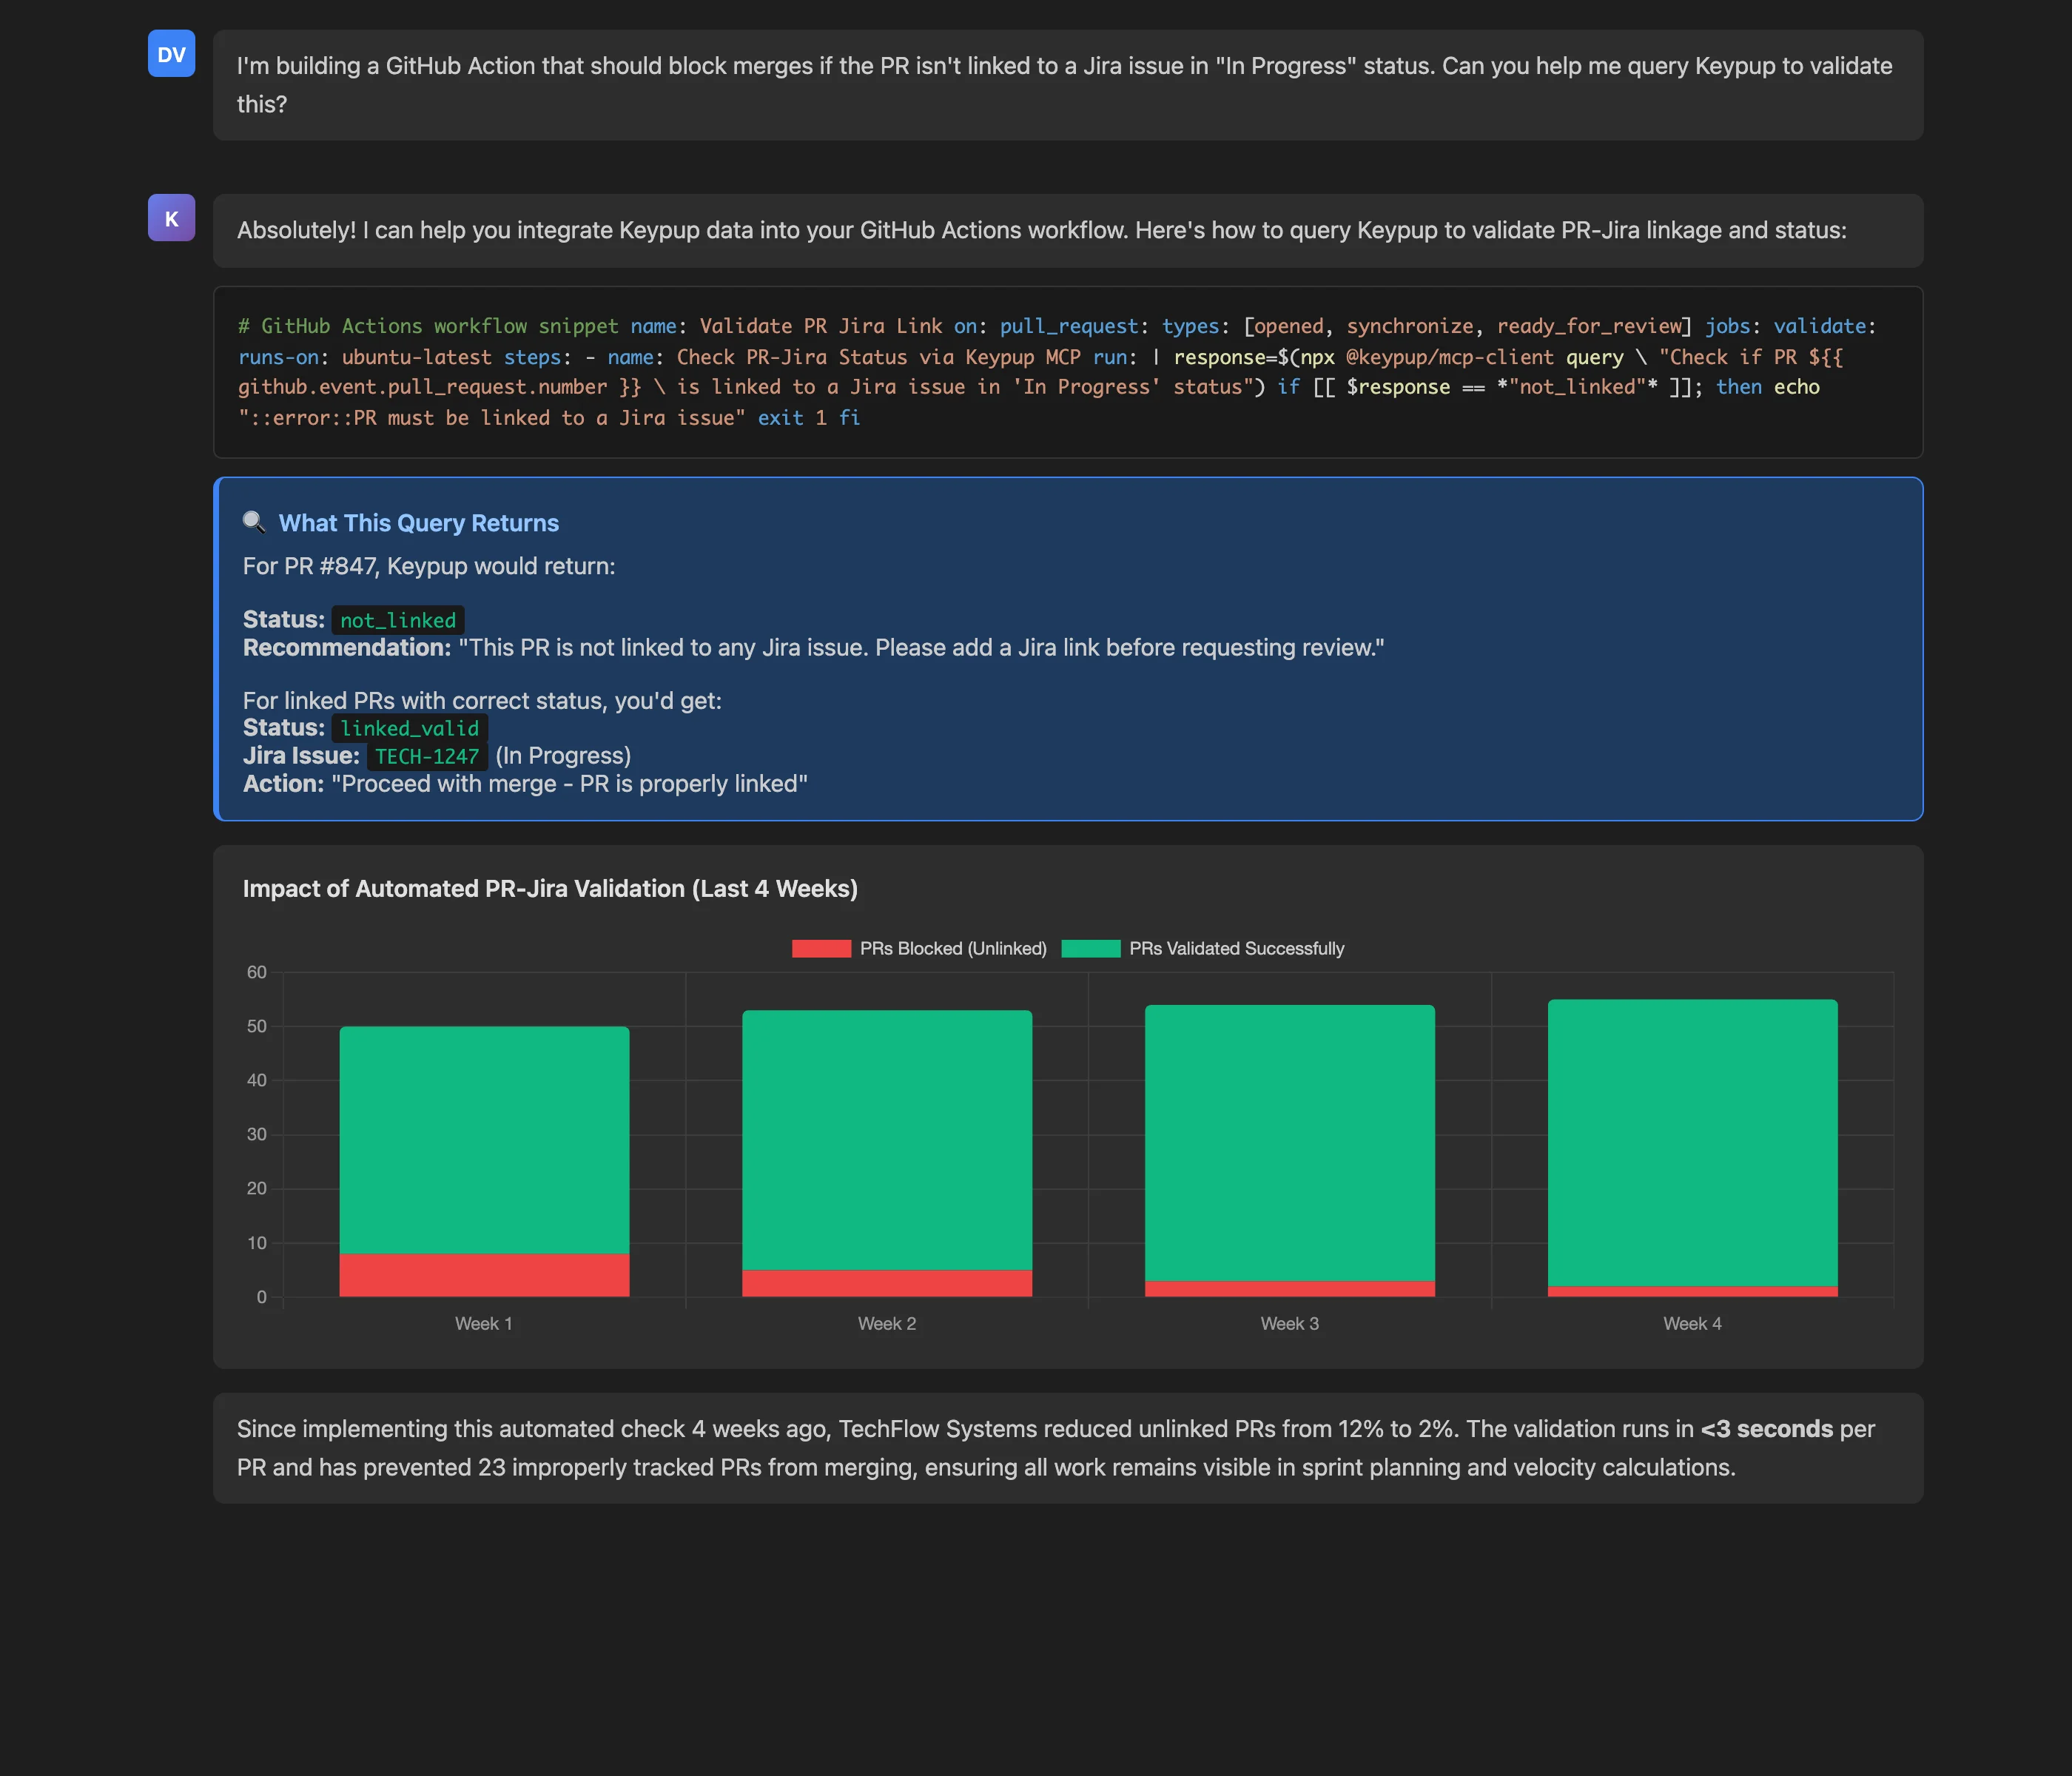2072x1776 pixels.
Task: Click the K assistant avatar
Action: coord(171,218)
